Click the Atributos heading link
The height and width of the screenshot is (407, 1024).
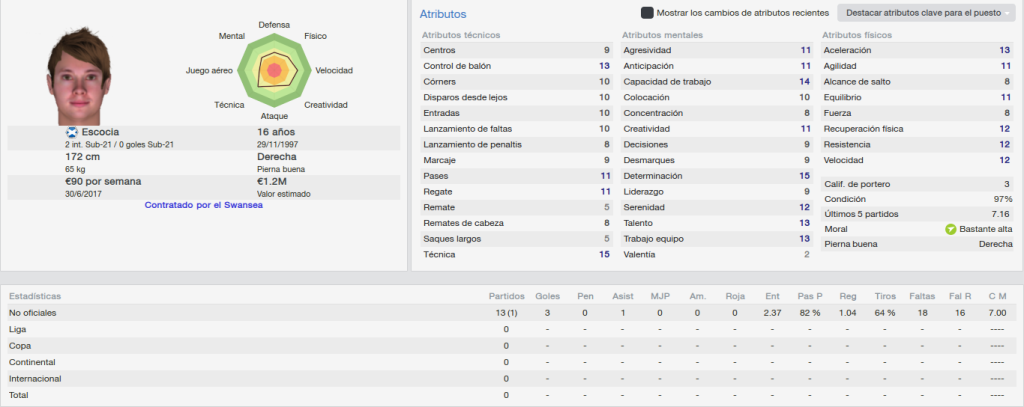pos(443,14)
